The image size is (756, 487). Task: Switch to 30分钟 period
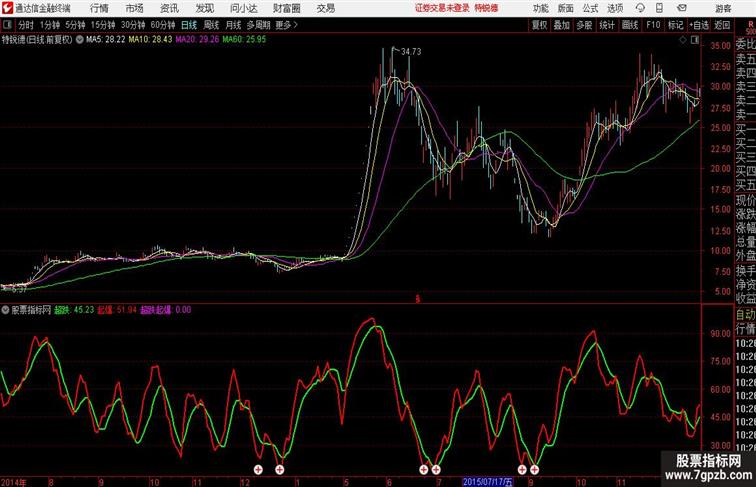(133, 25)
